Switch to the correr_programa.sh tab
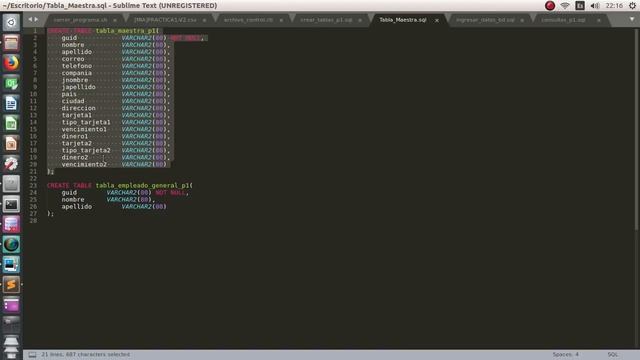The width and height of the screenshot is (640, 360). 80,20
